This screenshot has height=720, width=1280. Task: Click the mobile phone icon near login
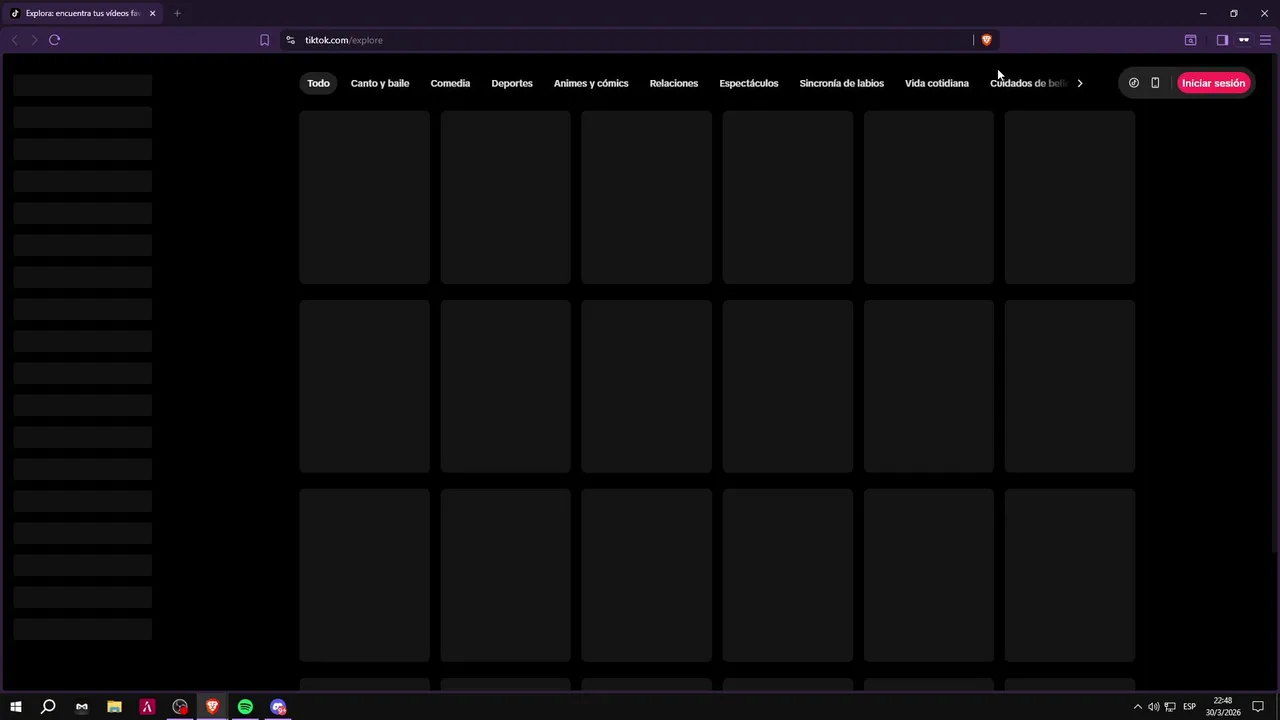point(1155,83)
